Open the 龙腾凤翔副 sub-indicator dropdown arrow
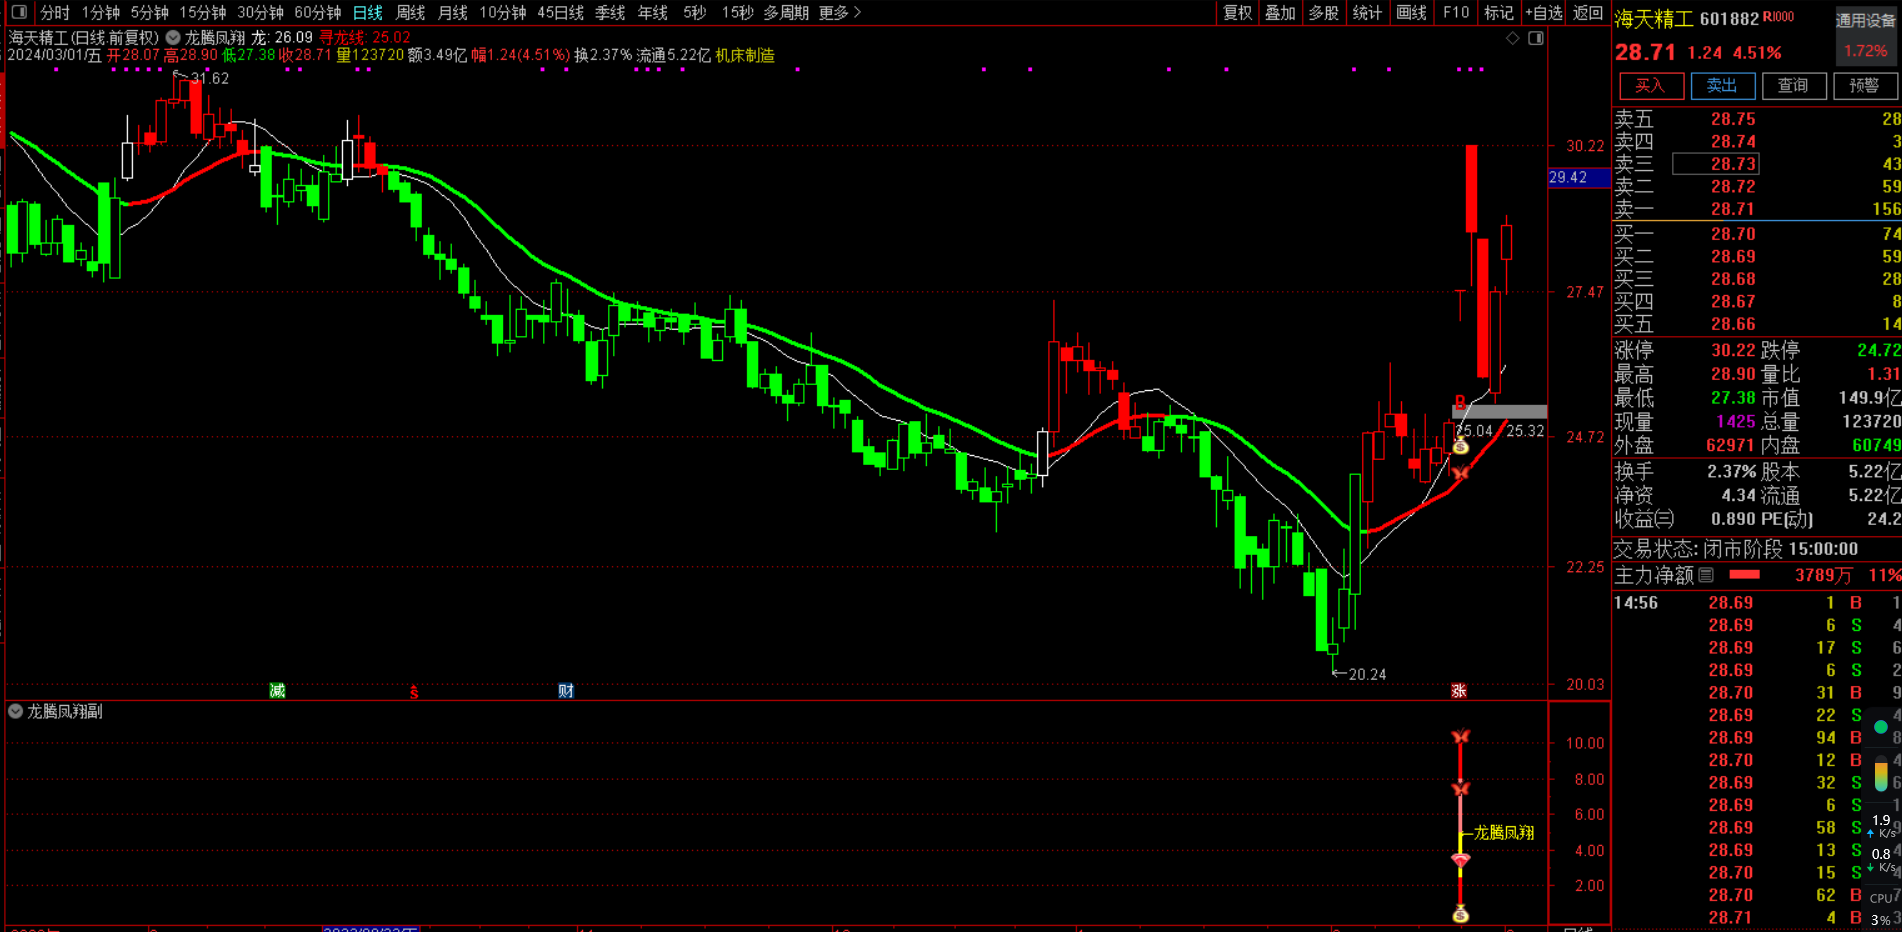The image size is (1902, 932). tap(15, 711)
